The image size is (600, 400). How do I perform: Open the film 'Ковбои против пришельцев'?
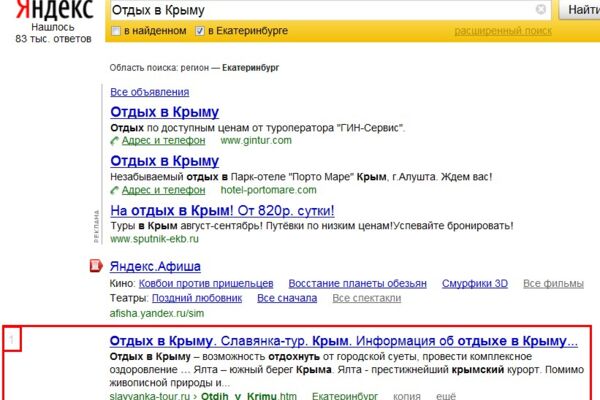206,284
